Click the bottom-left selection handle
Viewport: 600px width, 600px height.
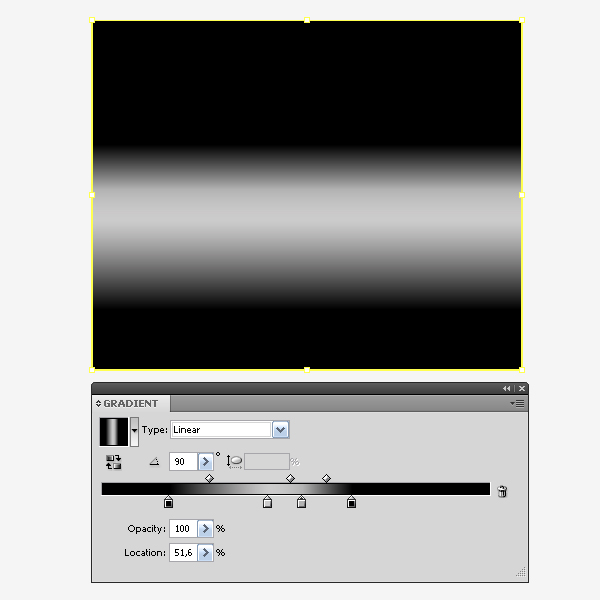coord(92,370)
